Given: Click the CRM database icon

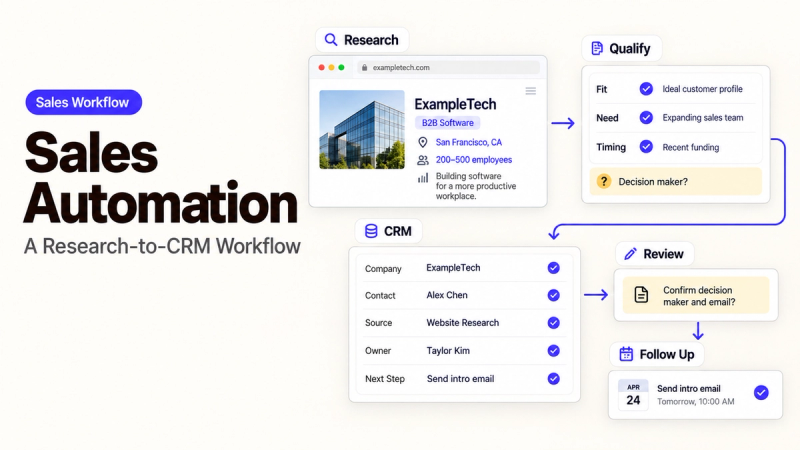Looking at the screenshot, I should click(371, 231).
